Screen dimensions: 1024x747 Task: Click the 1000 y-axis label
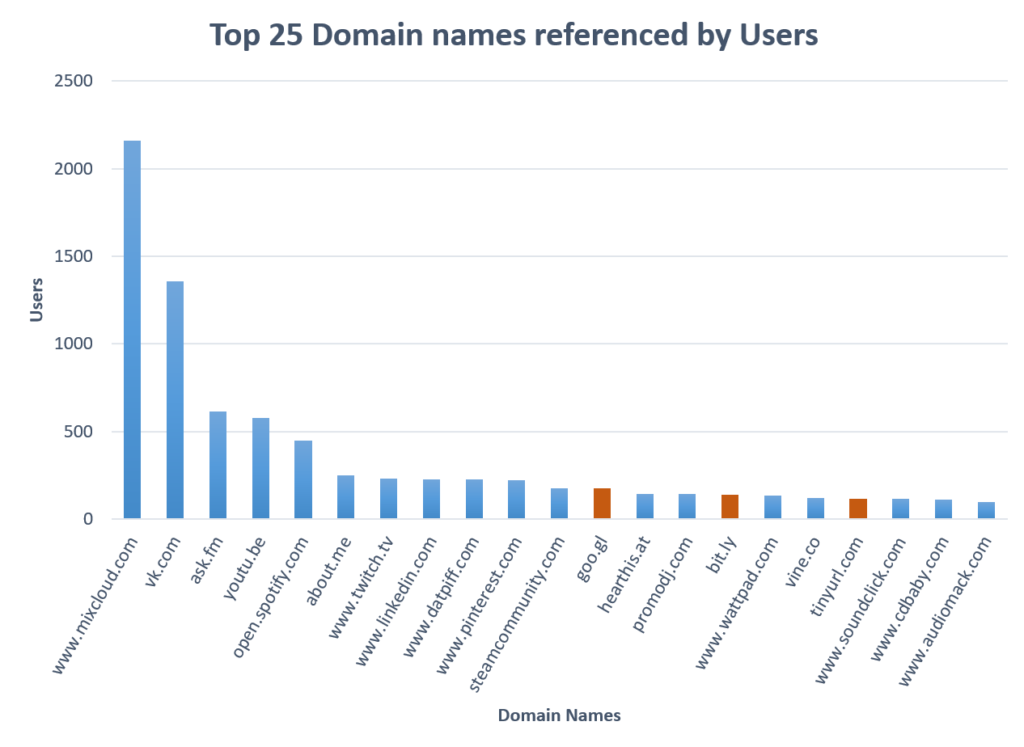[73, 343]
